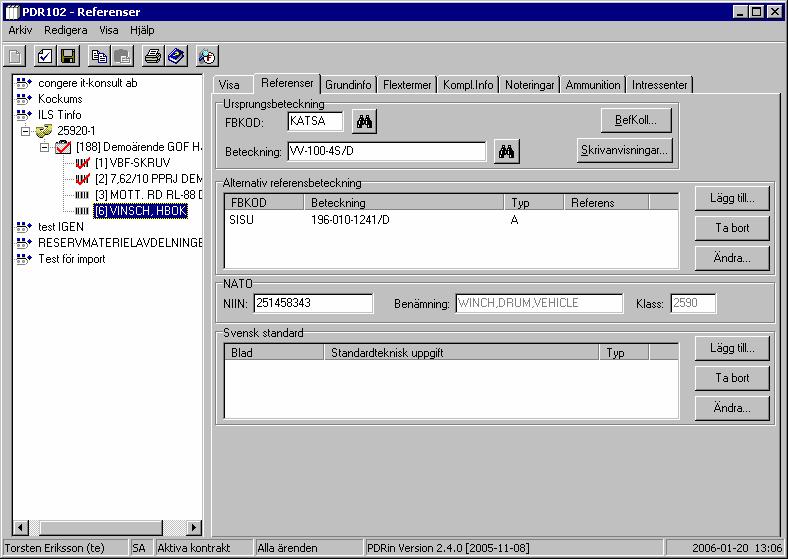Click the barcode icon of MOTT. RD RL-88
Viewport: 788px width, 559px height.
click(x=82, y=195)
